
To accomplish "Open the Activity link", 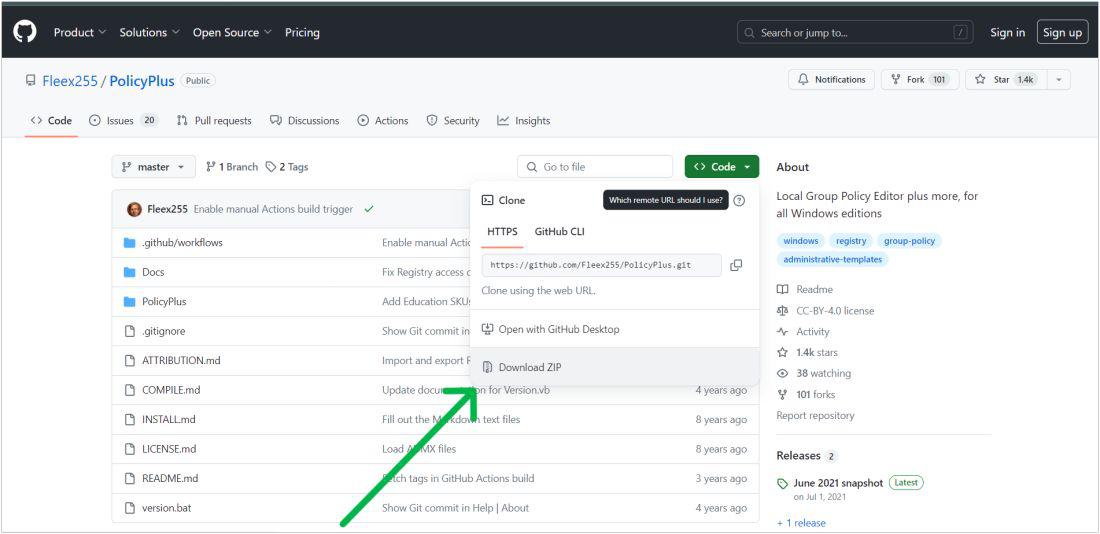I will click(x=803, y=331).
